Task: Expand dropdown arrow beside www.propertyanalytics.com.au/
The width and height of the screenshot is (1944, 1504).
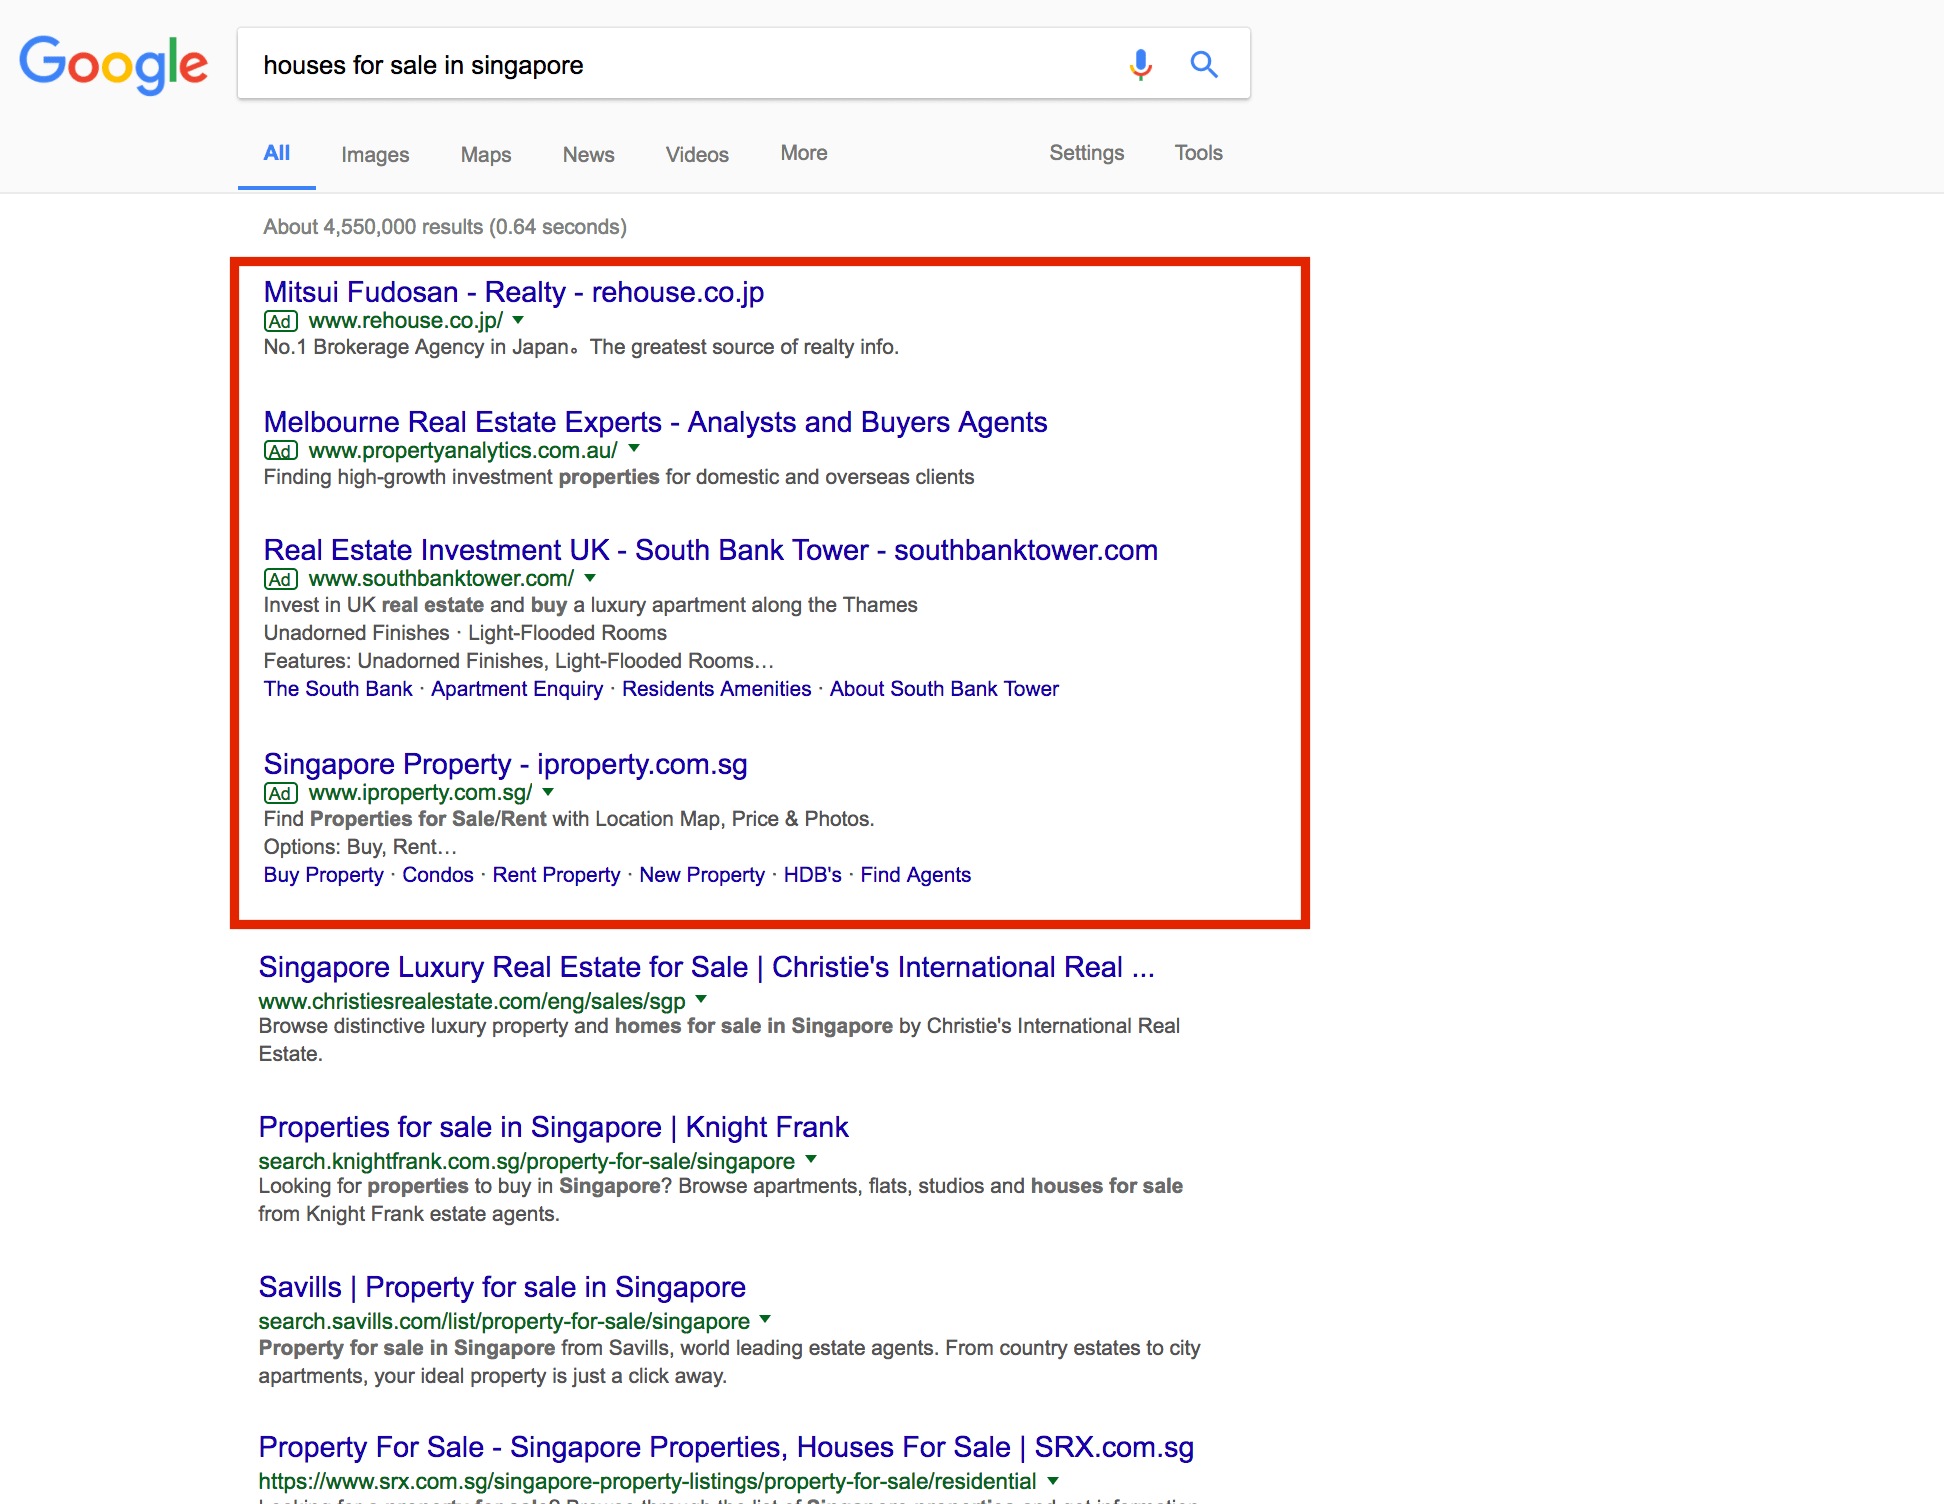Action: pyautogui.click(x=634, y=449)
